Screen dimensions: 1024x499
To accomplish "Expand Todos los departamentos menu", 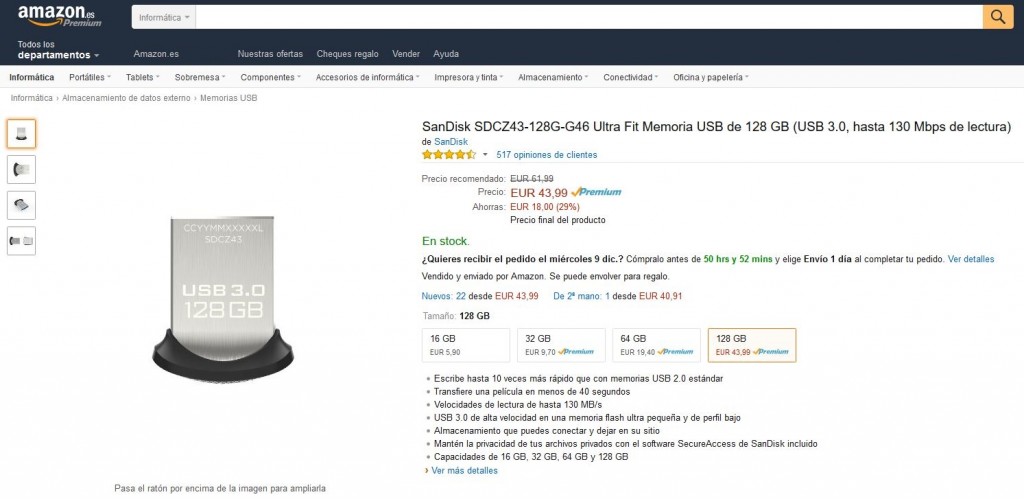I will coord(58,50).
